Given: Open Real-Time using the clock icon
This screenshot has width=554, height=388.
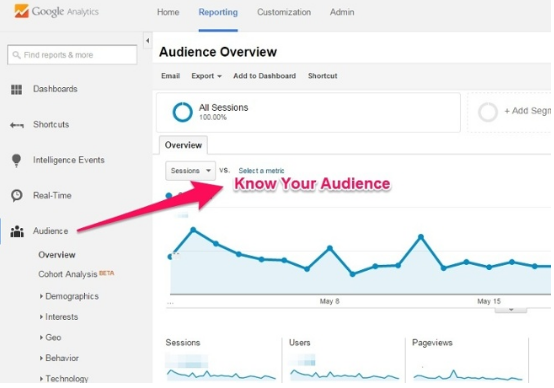Looking at the screenshot, I should pos(17,195).
